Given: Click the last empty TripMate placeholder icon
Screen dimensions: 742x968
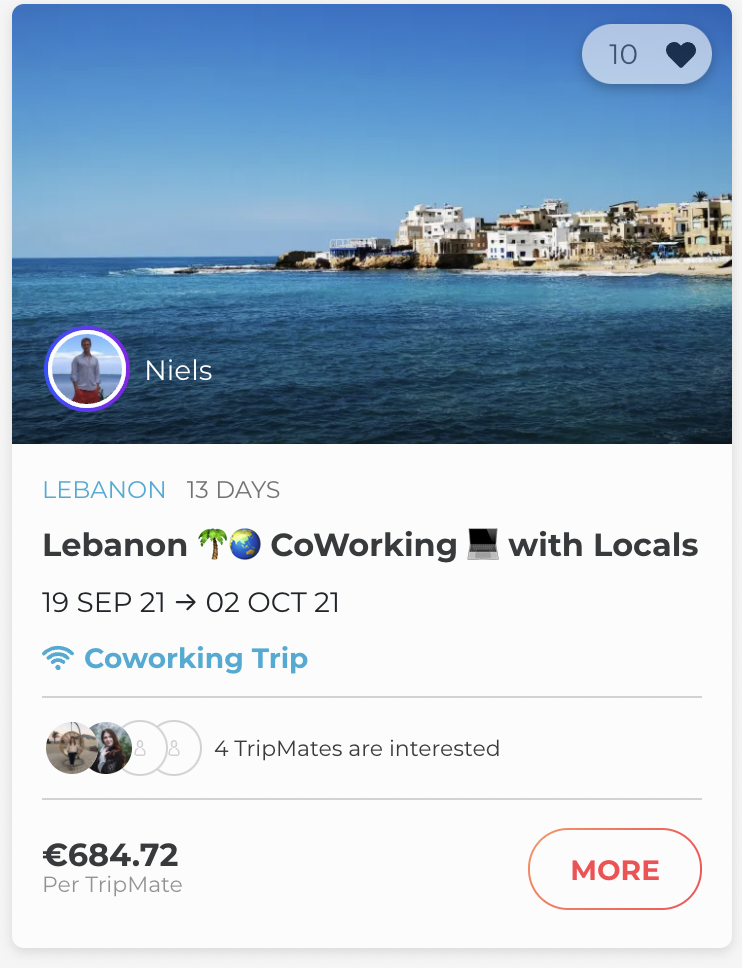Looking at the screenshot, I should pos(176,748).
